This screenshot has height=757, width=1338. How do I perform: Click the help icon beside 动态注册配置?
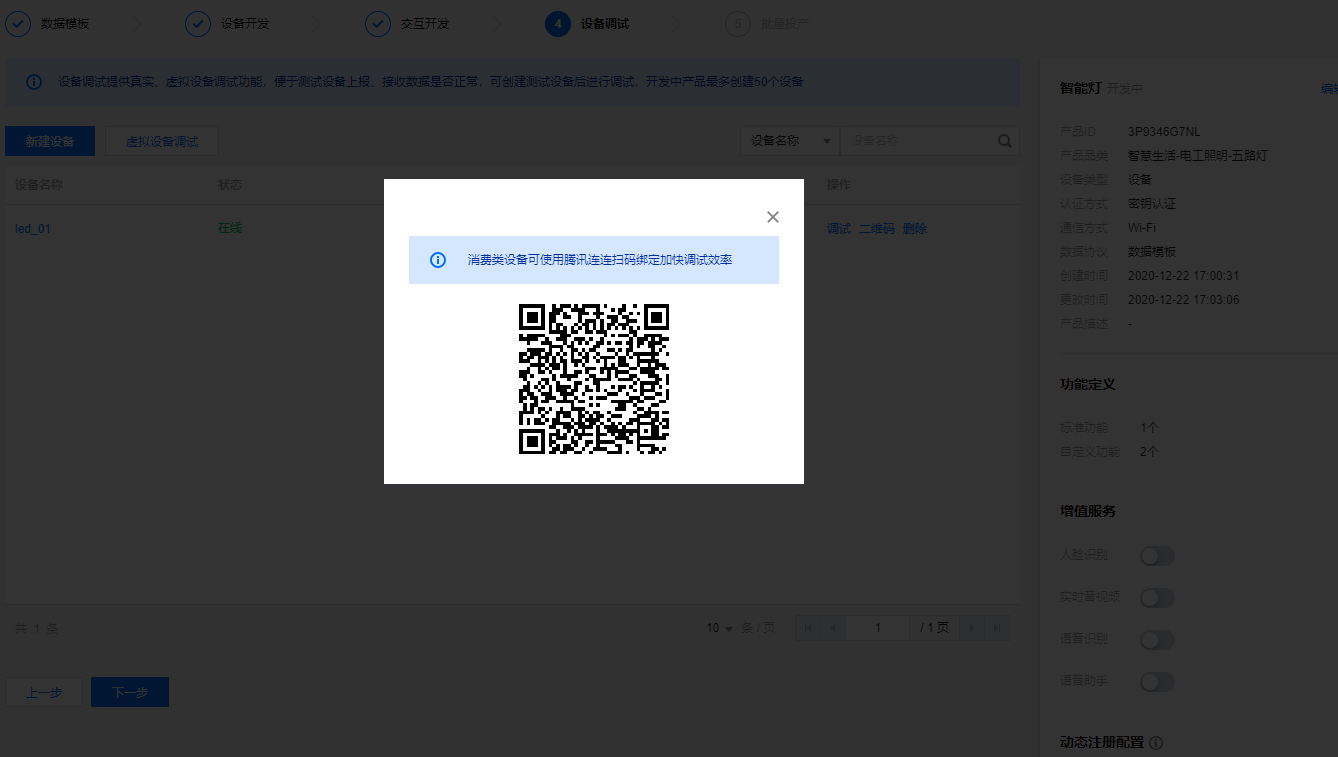(x=1156, y=743)
